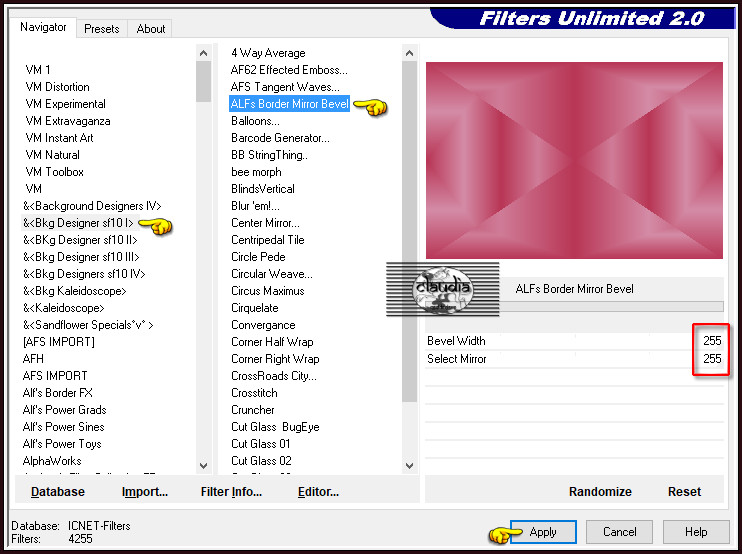Choose Cut Glass BugEye filter
This screenshot has width=742, height=554.
tap(275, 427)
